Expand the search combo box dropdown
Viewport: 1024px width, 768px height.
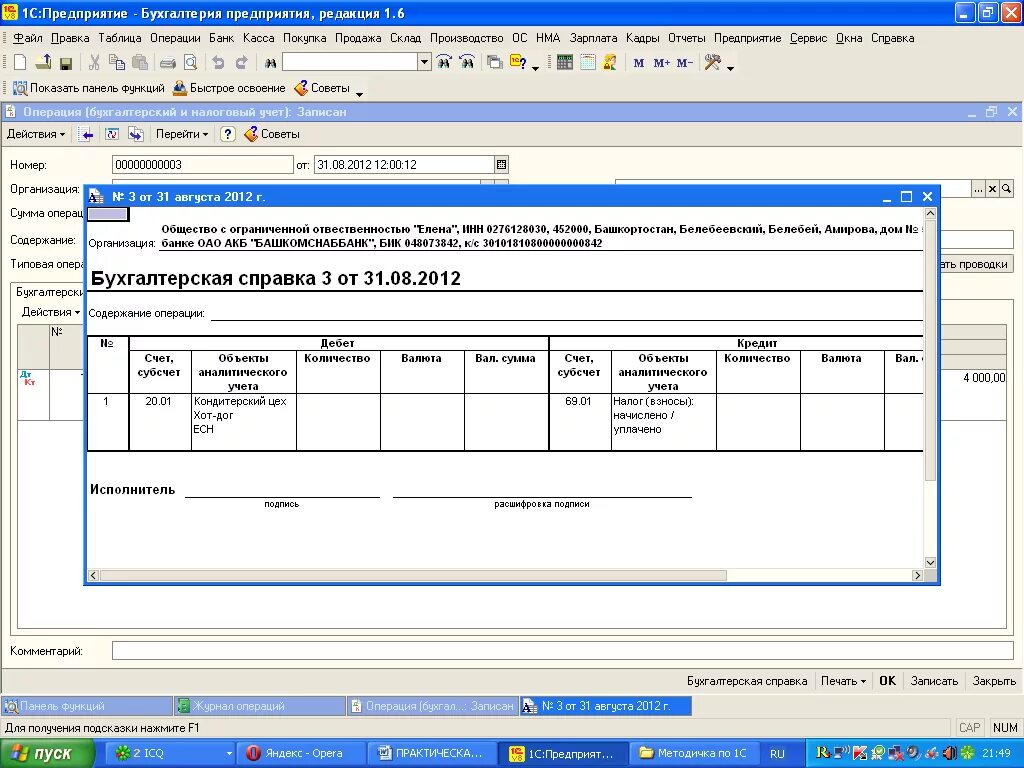(424, 62)
